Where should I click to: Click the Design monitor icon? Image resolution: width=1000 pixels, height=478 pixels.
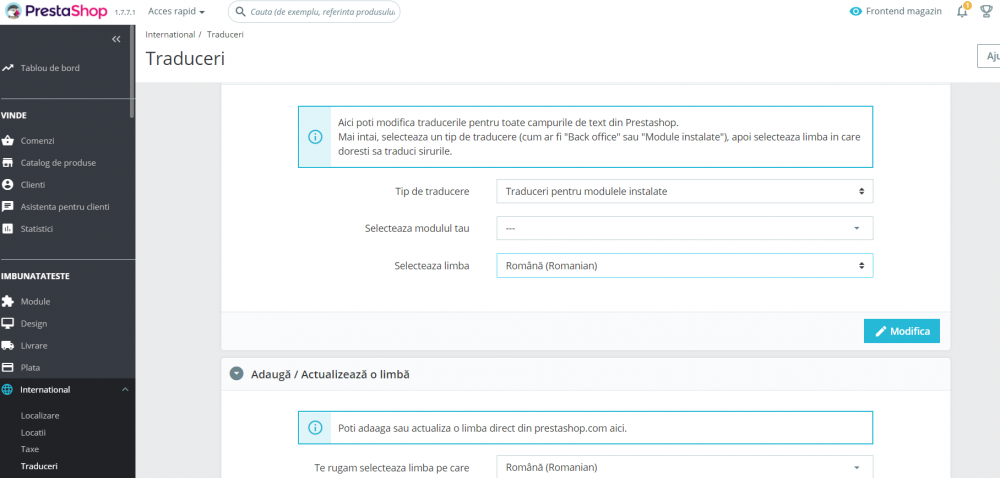[8, 323]
